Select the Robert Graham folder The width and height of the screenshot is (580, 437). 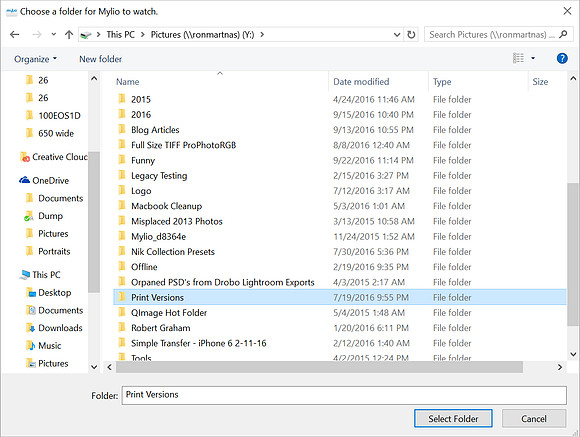[x=161, y=328]
